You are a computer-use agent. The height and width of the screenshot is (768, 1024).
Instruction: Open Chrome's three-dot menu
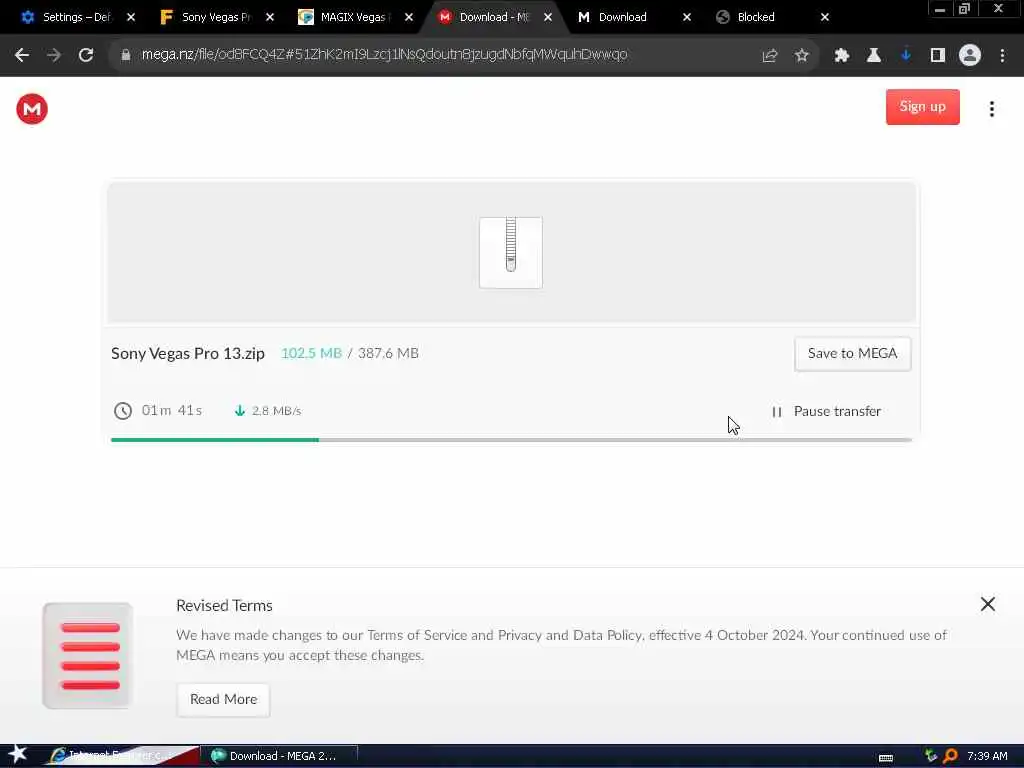pyautogui.click(x=1002, y=56)
